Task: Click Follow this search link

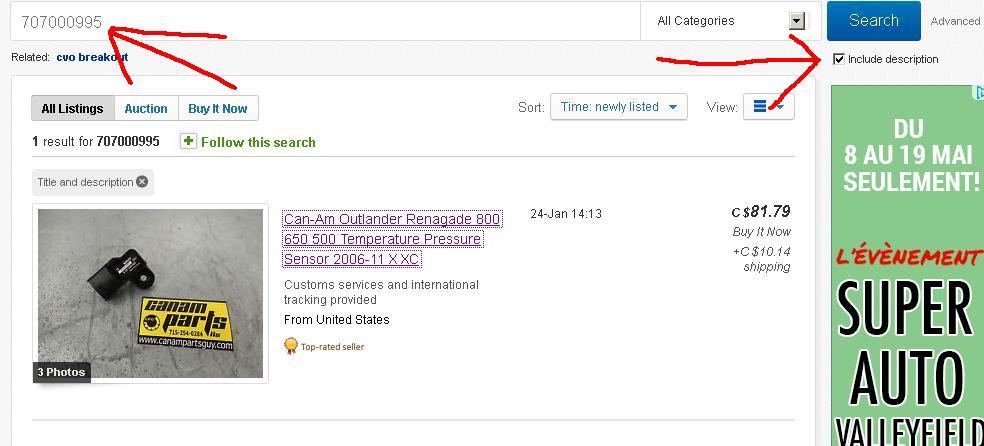Action: click(258, 142)
